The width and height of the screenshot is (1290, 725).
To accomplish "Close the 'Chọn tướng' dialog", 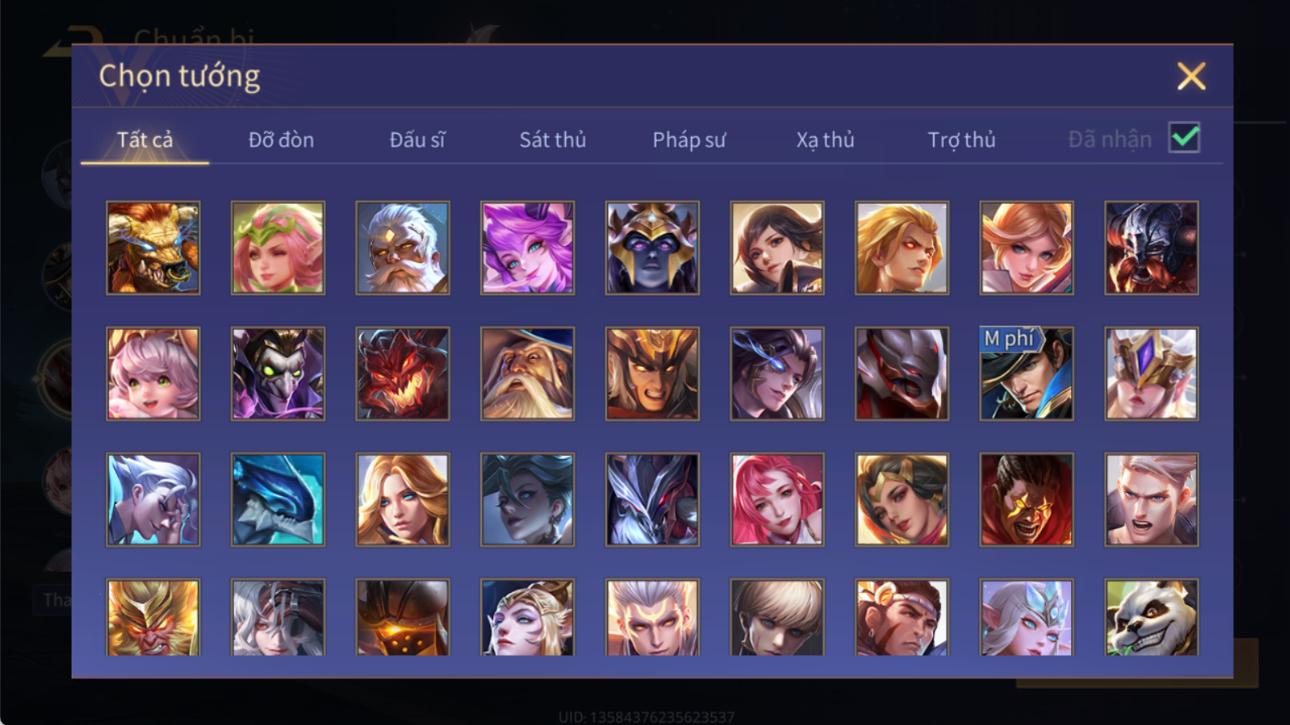I will click(x=1191, y=76).
